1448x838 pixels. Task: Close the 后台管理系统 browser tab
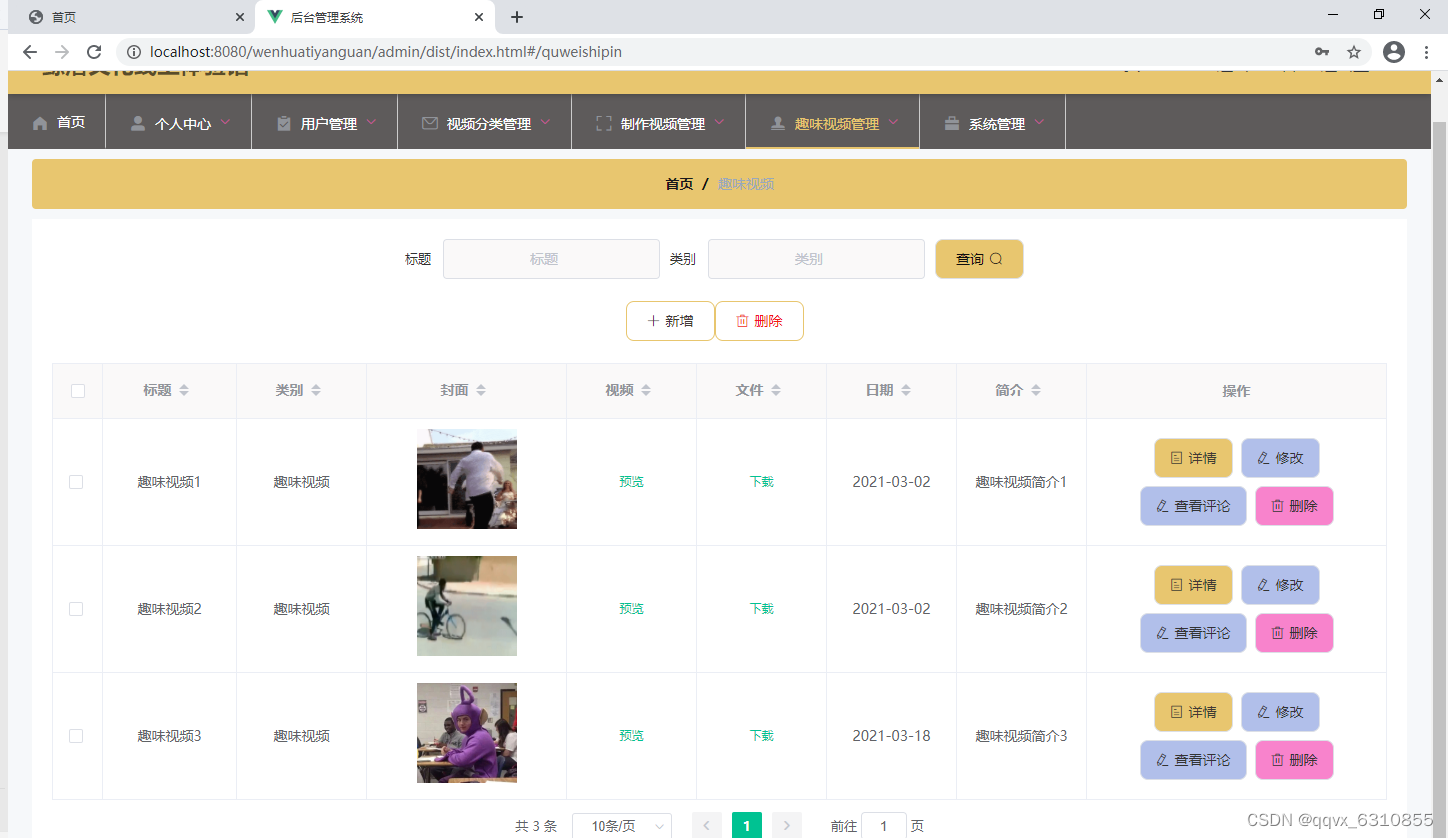click(x=480, y=17)
